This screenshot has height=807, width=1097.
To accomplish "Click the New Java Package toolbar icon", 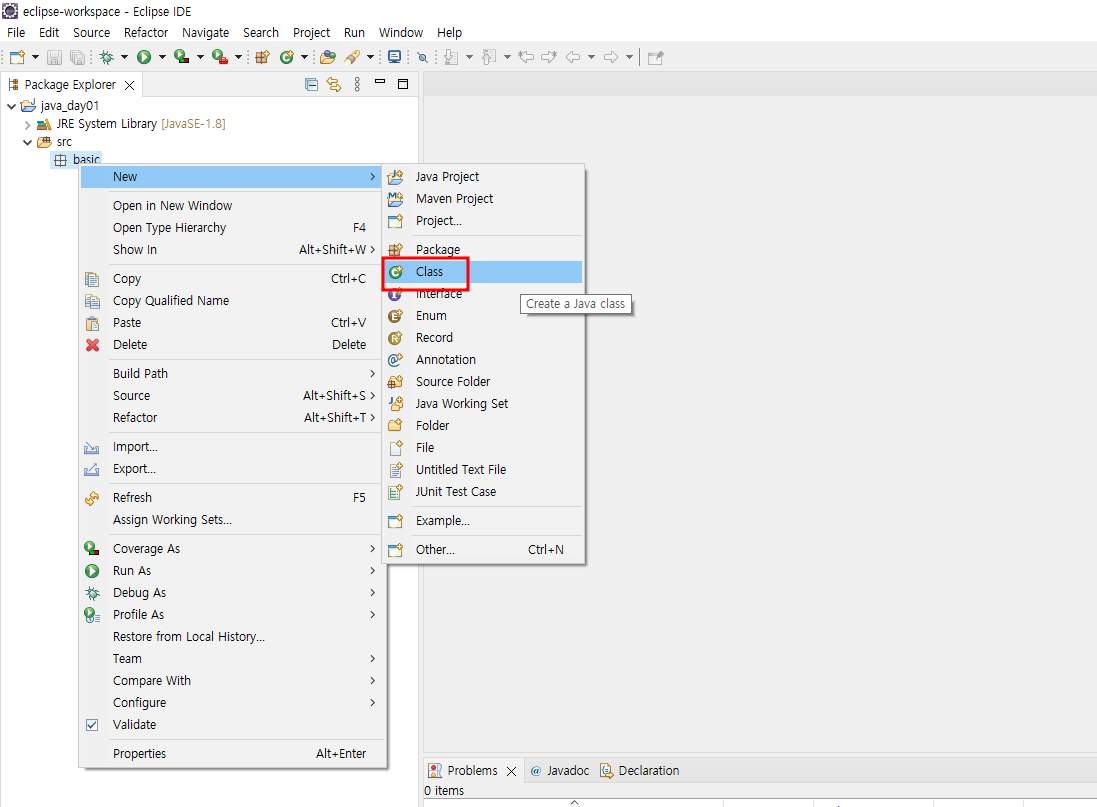I will point(262,57).
